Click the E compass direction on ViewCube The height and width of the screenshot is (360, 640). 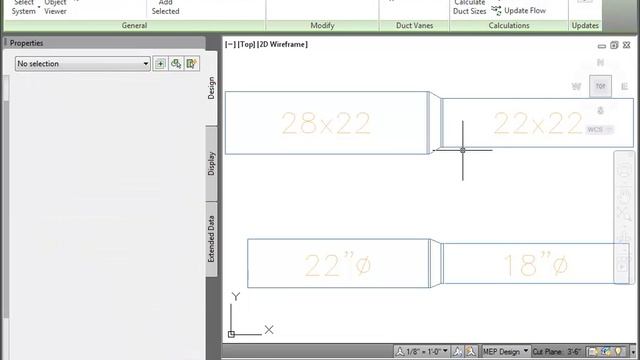pos(624,87)
